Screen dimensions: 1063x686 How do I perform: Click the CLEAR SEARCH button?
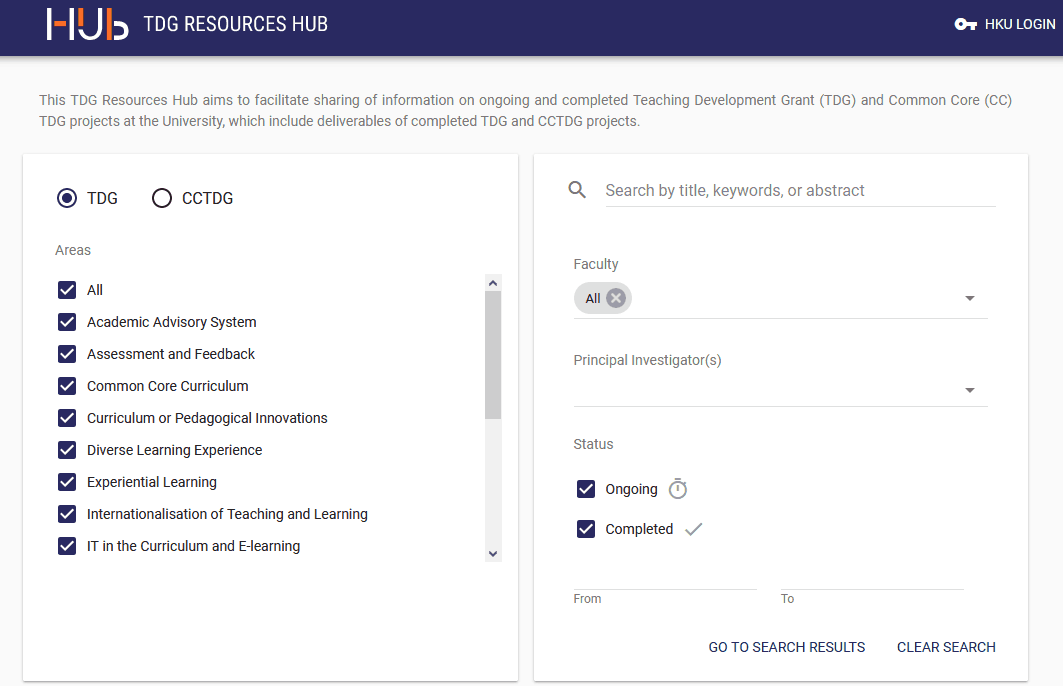tap(946, 647)
